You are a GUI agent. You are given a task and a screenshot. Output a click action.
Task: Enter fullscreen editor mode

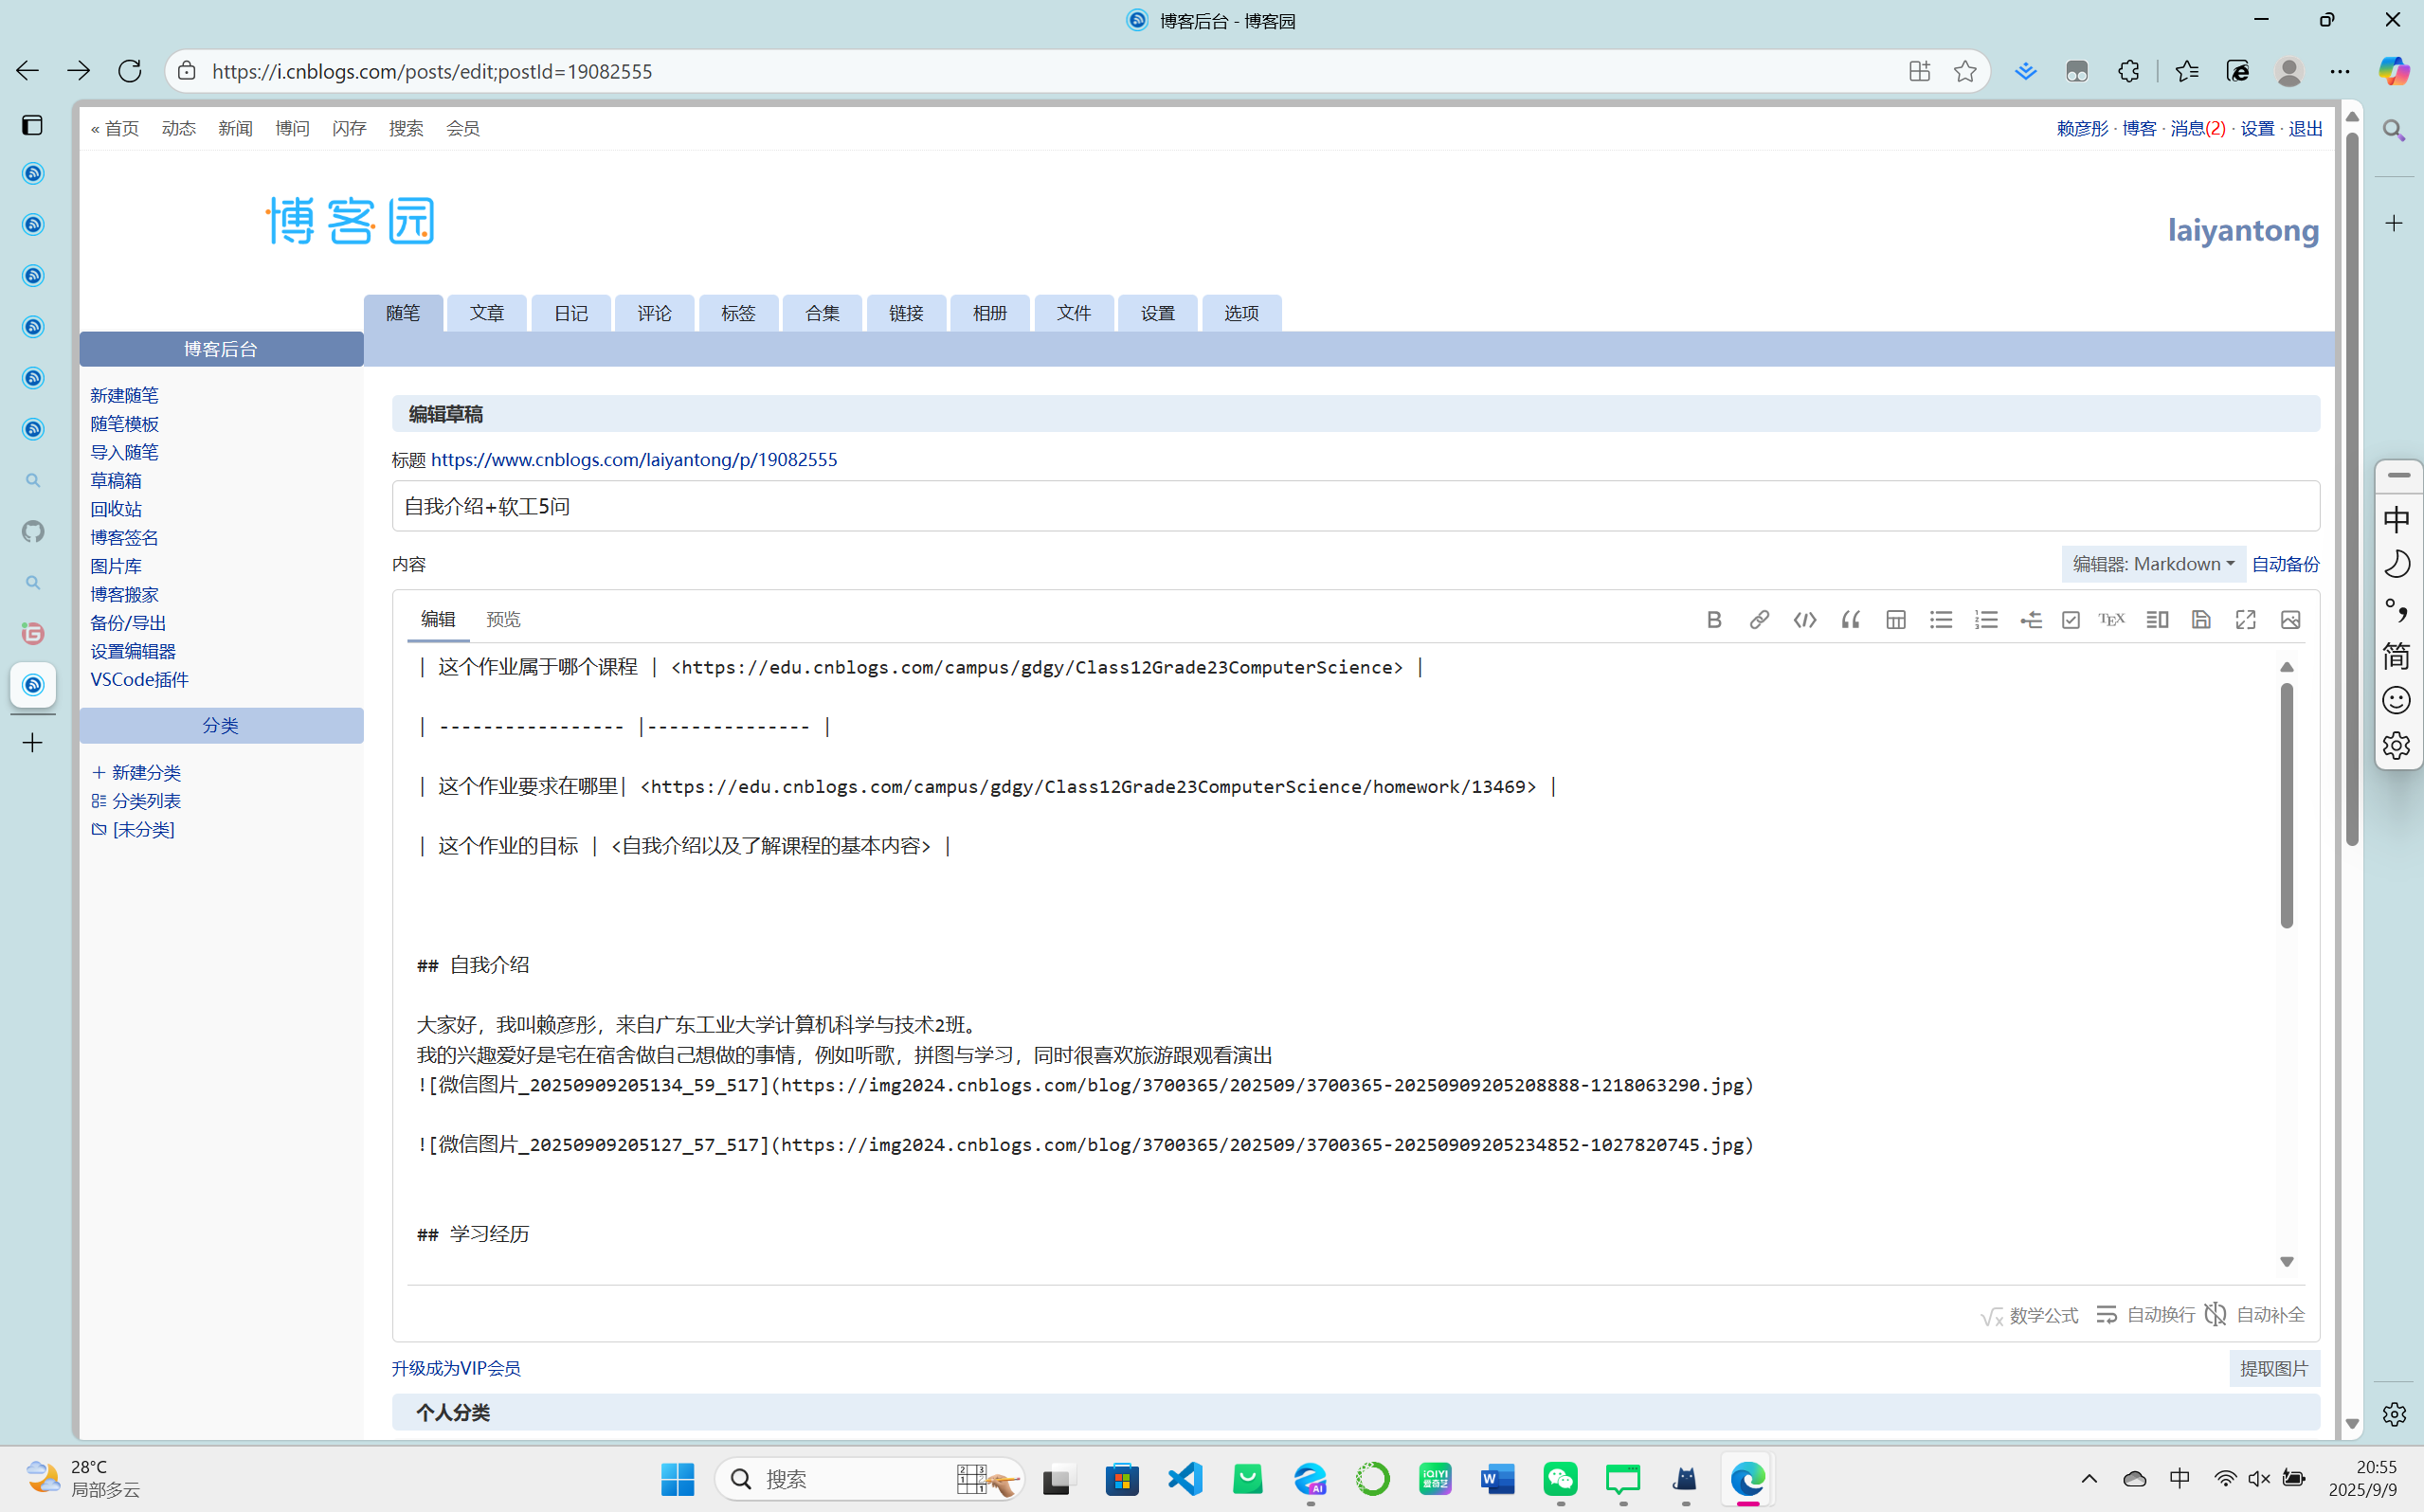(2246, 620)
